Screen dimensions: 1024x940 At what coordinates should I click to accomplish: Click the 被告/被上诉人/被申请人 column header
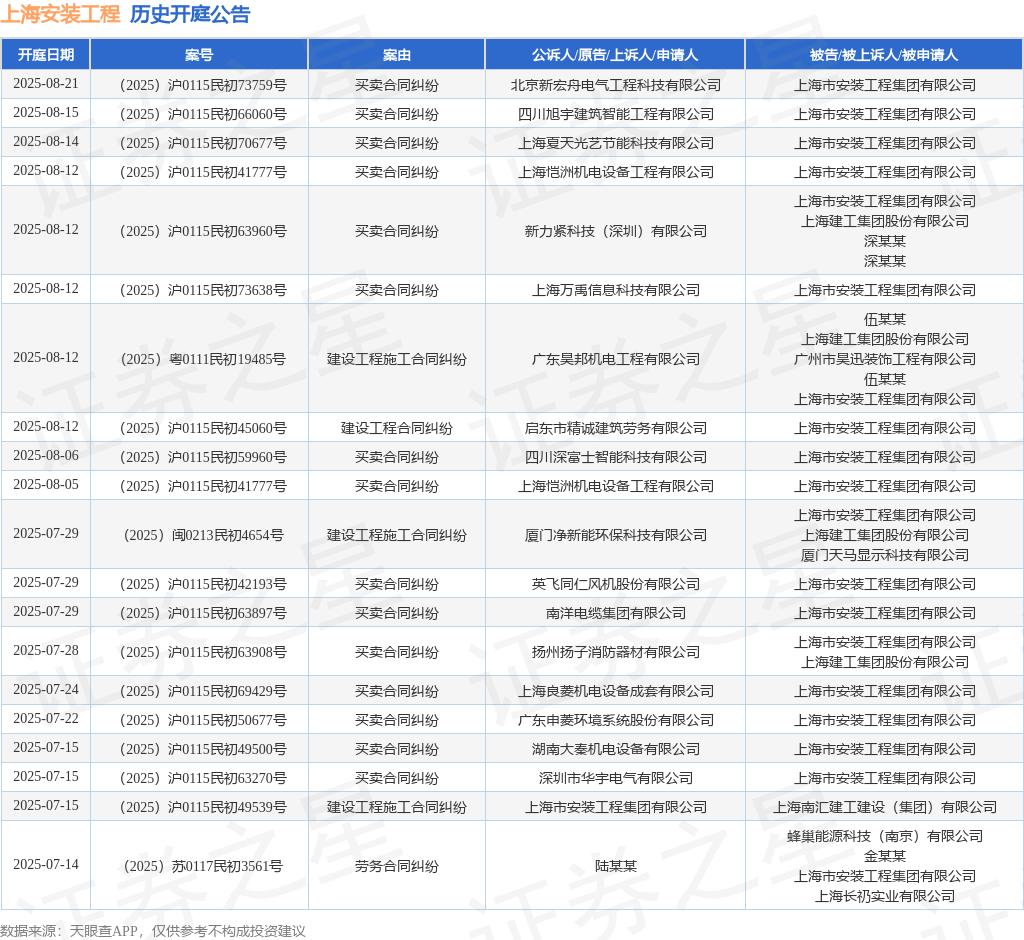click(x=884, y=55)
